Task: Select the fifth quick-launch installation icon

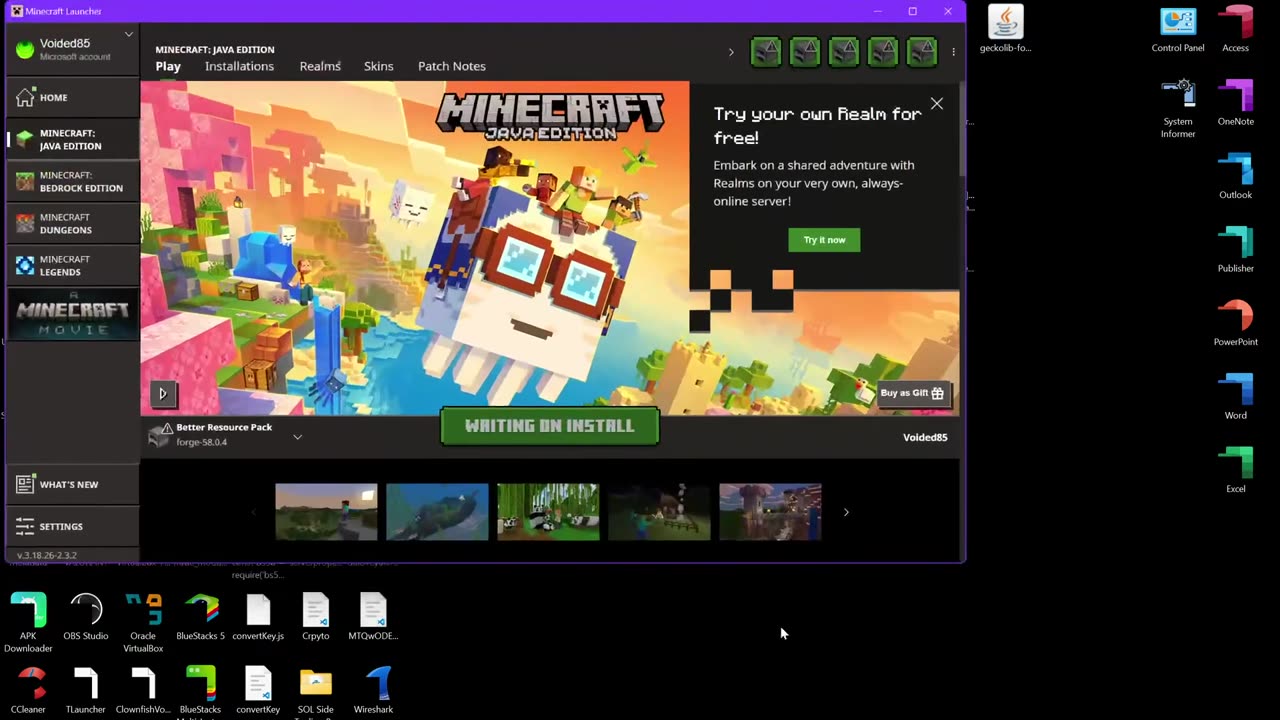Action: point(922,52)
